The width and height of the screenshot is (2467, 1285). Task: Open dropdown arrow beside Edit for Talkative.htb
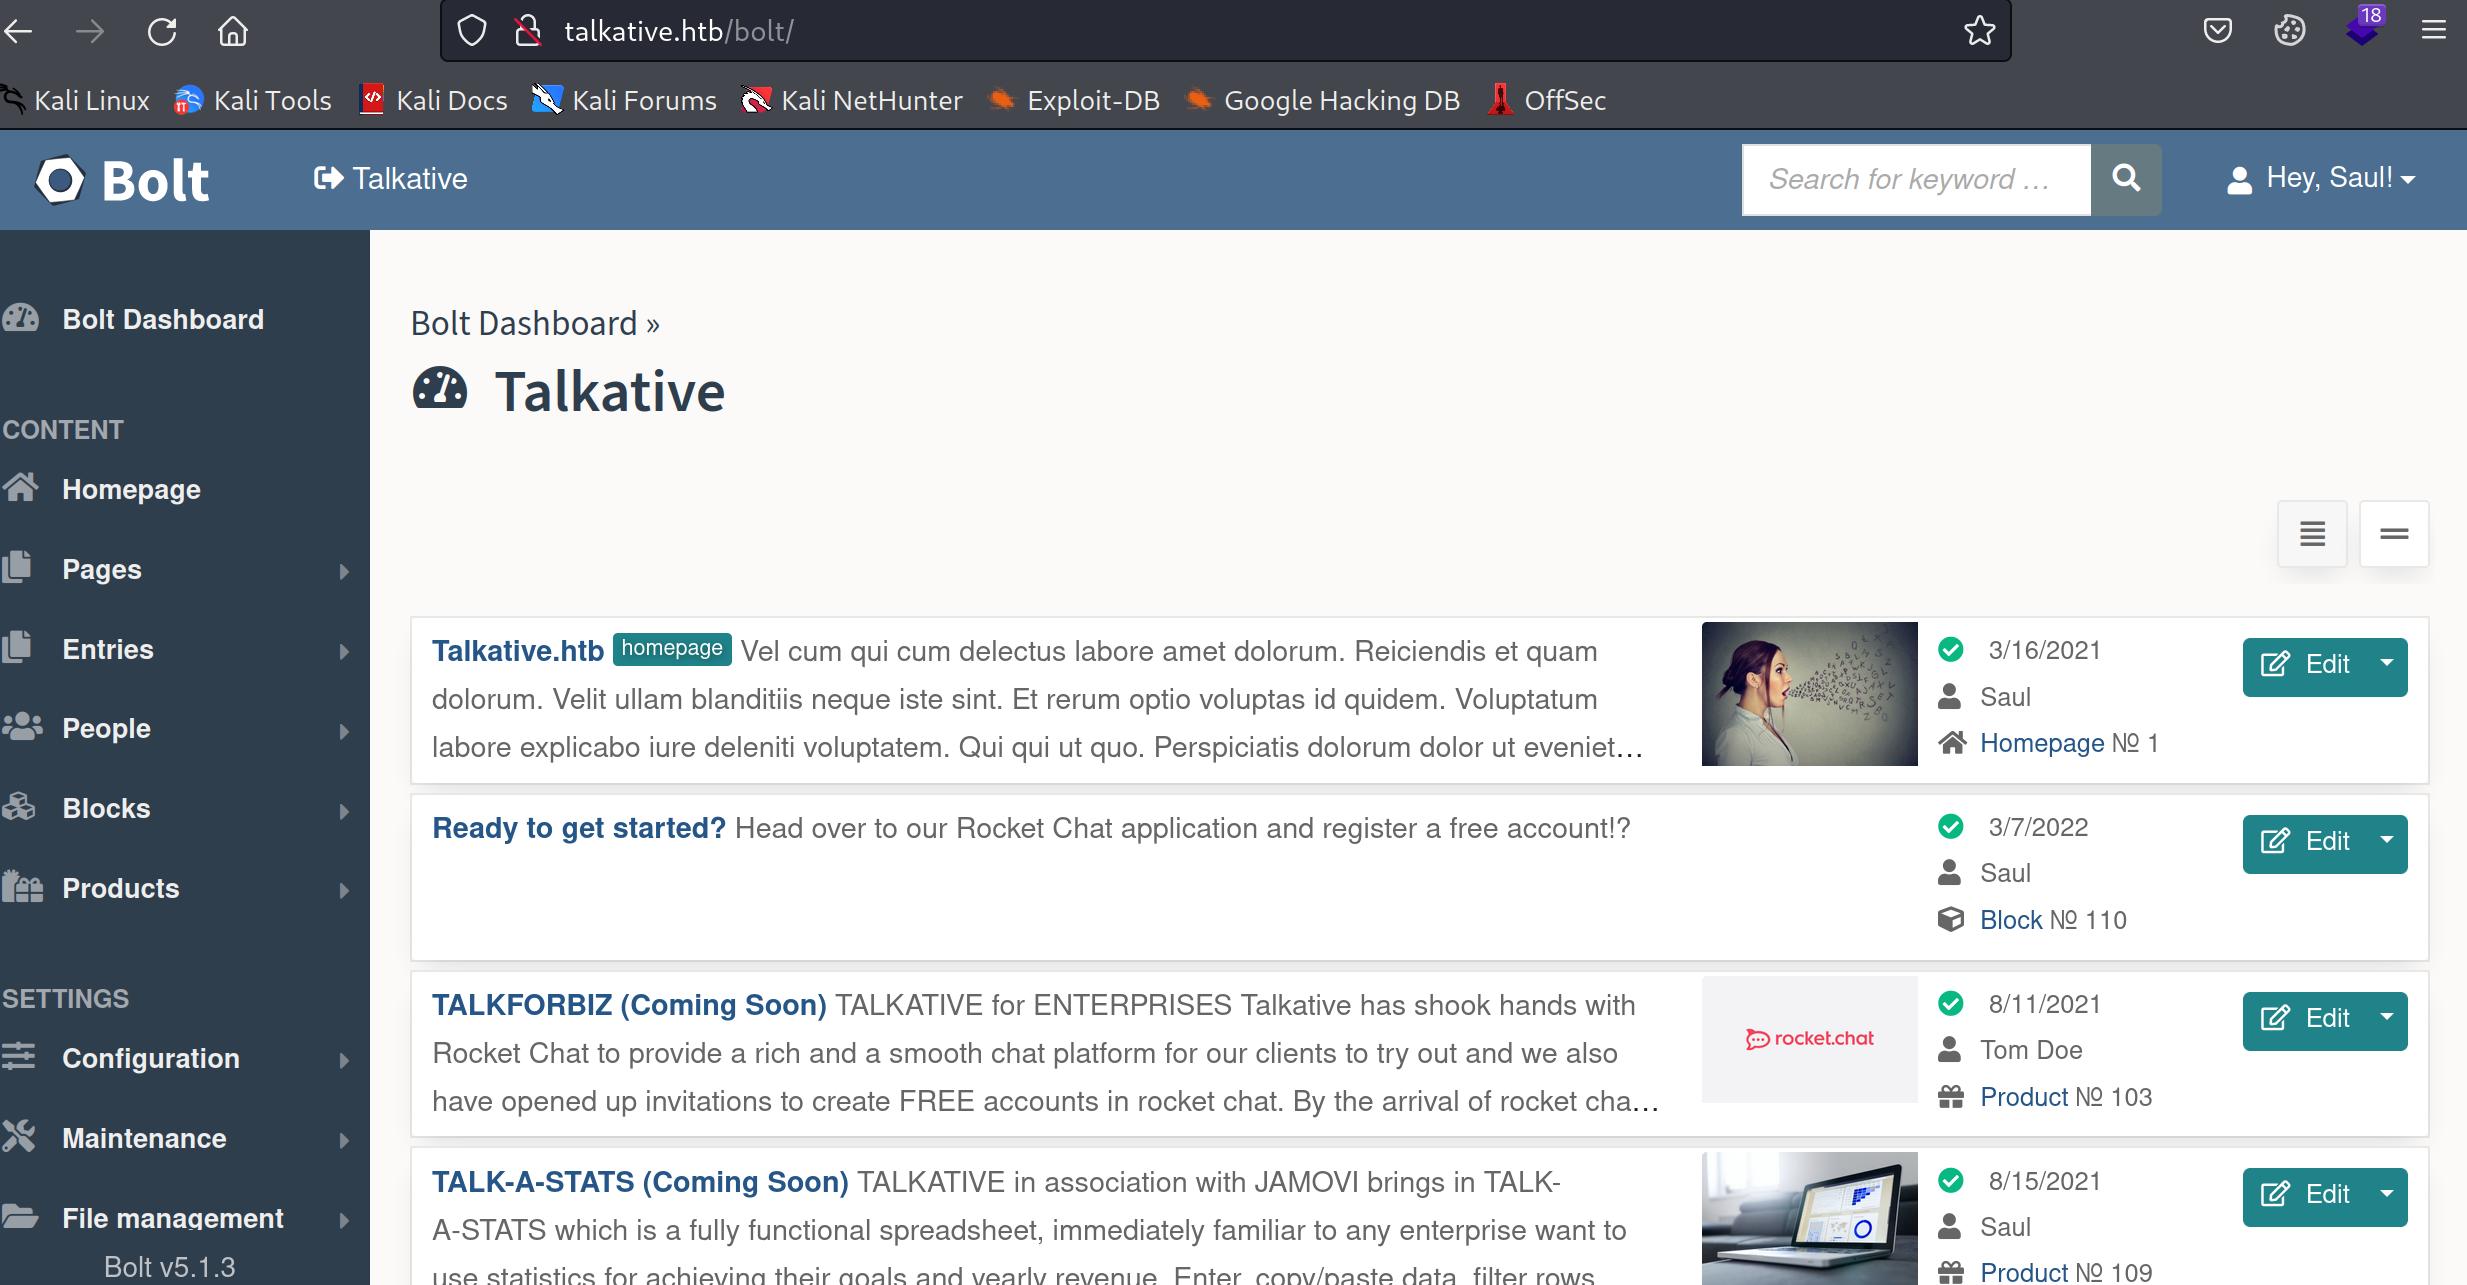(x=2386, y=665)
